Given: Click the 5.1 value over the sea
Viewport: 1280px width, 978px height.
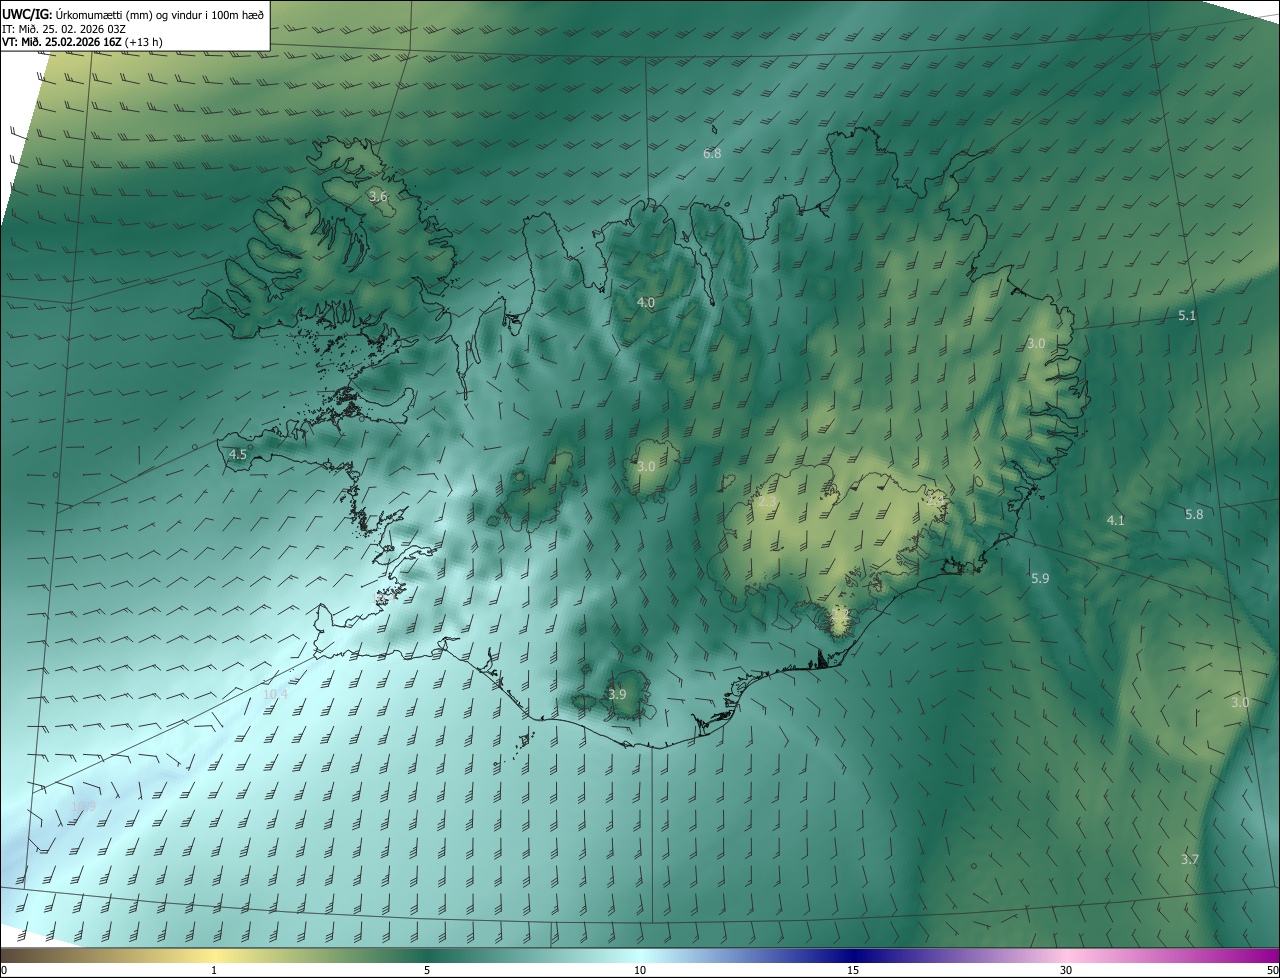Looking at the screenshot, I should [1187, 315].
